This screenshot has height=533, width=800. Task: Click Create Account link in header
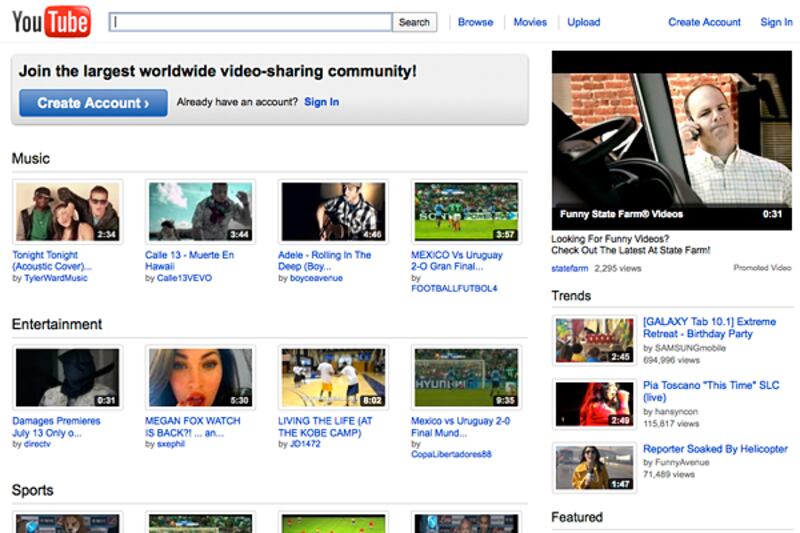[704, 22]
